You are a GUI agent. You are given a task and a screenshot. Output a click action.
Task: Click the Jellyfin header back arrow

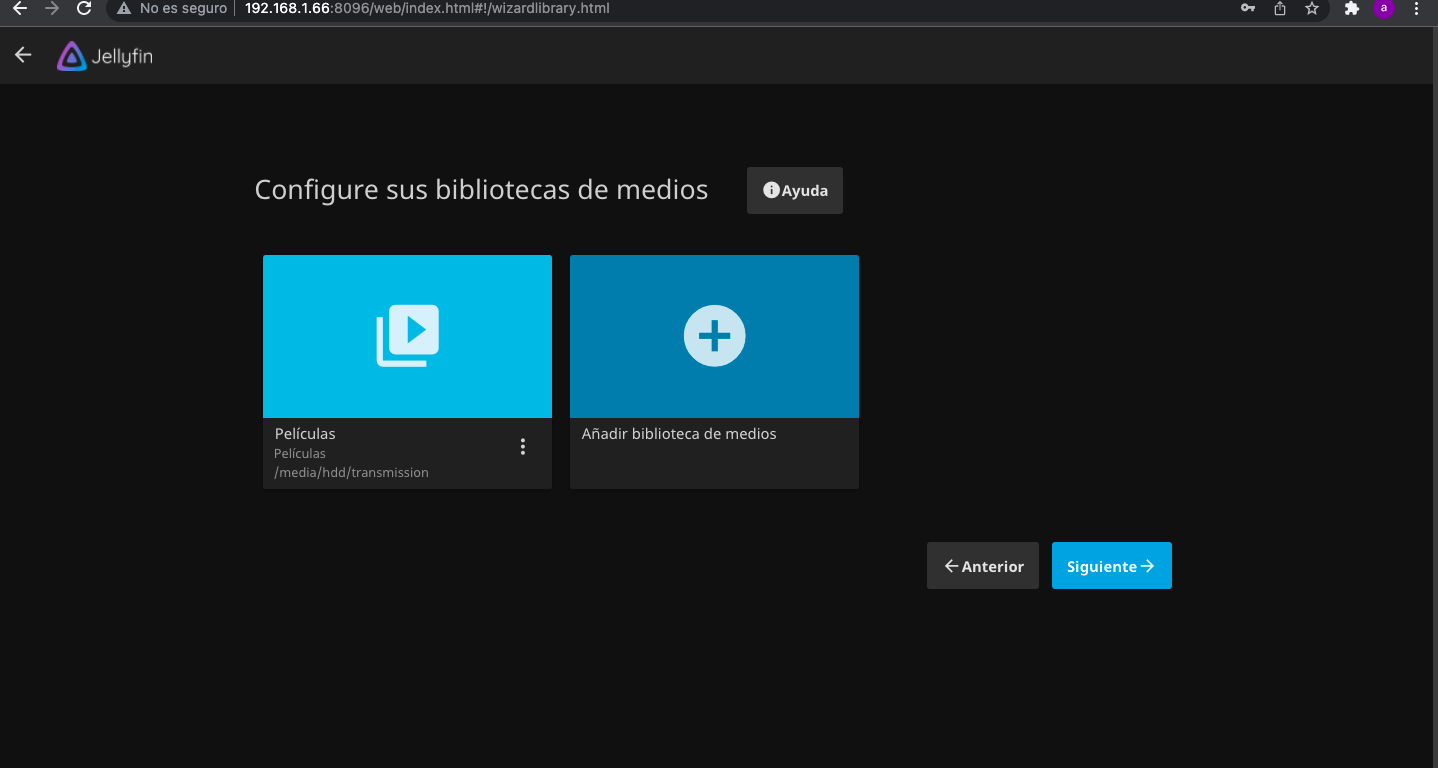click(23, 55)
